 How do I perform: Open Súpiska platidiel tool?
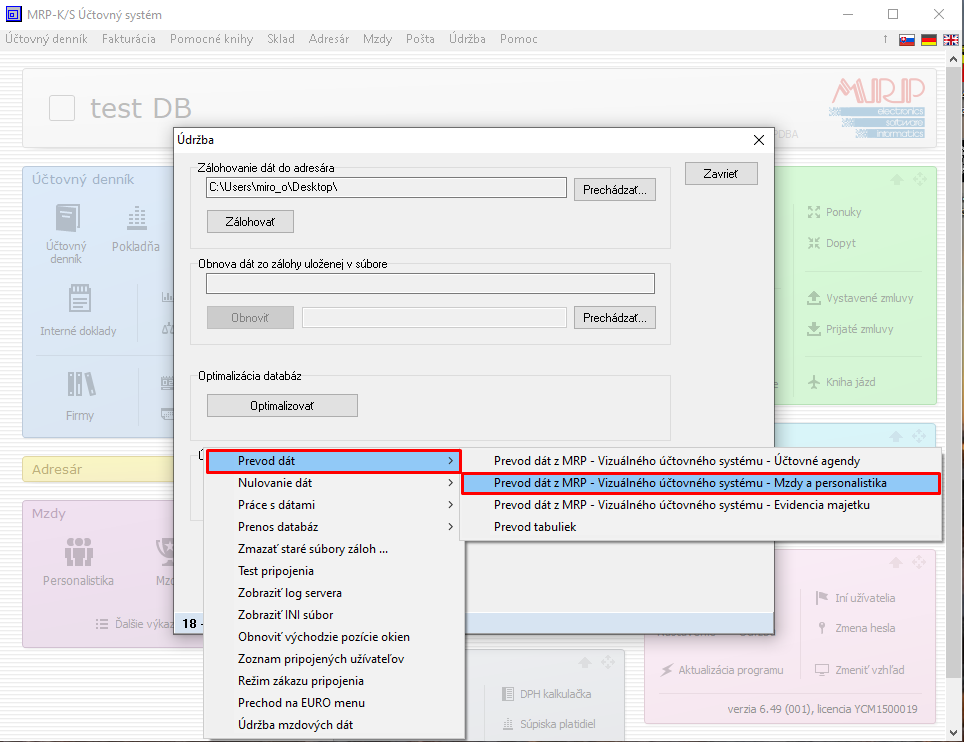[x=549, y=724]
